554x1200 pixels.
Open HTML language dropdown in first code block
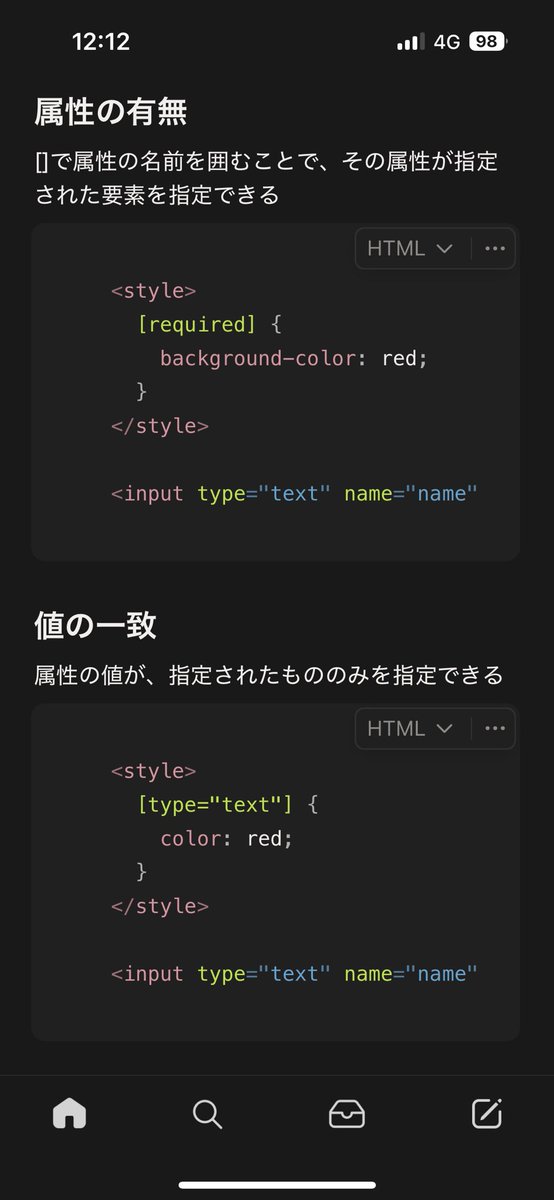pyautogui.click(x=410, y=248)
